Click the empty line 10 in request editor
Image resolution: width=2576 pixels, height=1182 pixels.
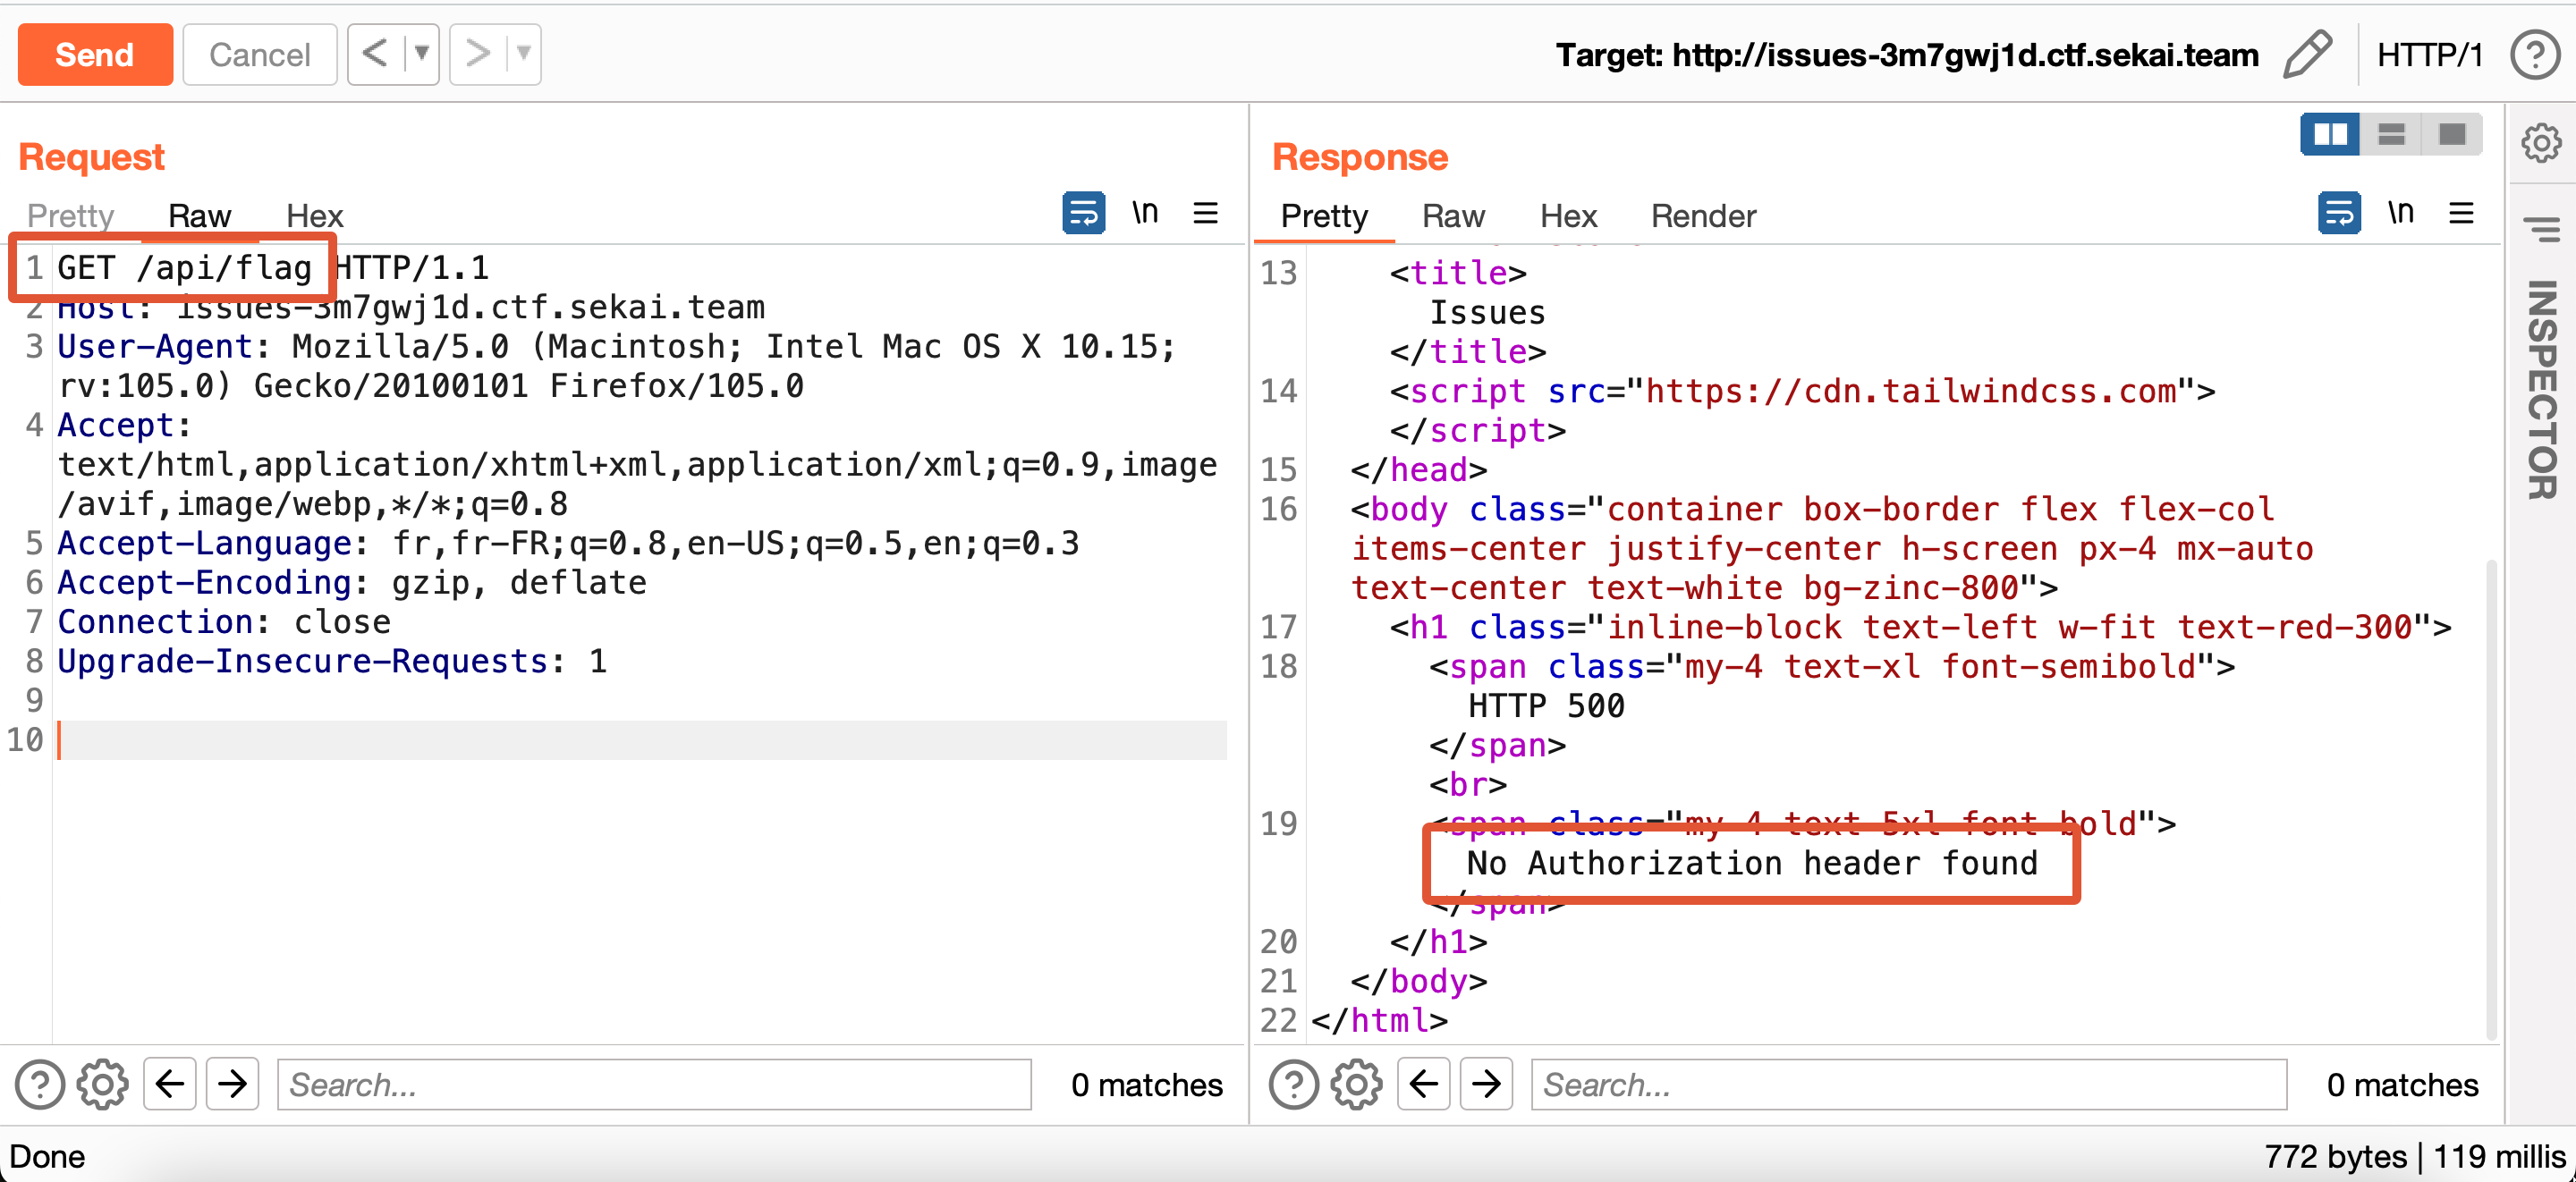[640, 740]
